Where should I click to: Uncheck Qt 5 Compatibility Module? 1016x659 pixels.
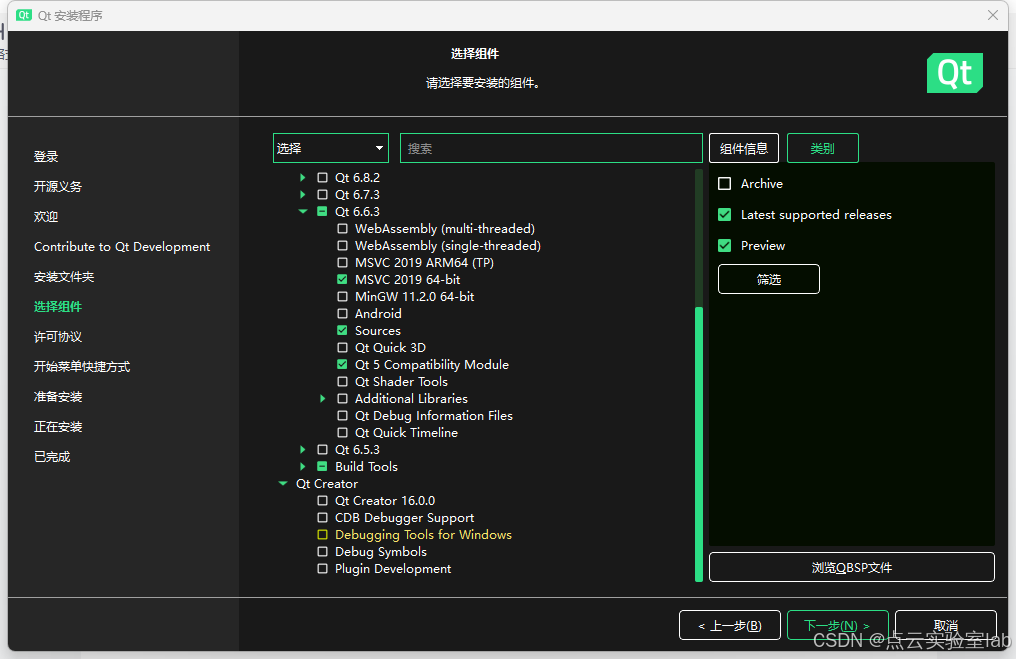point(342,364)
